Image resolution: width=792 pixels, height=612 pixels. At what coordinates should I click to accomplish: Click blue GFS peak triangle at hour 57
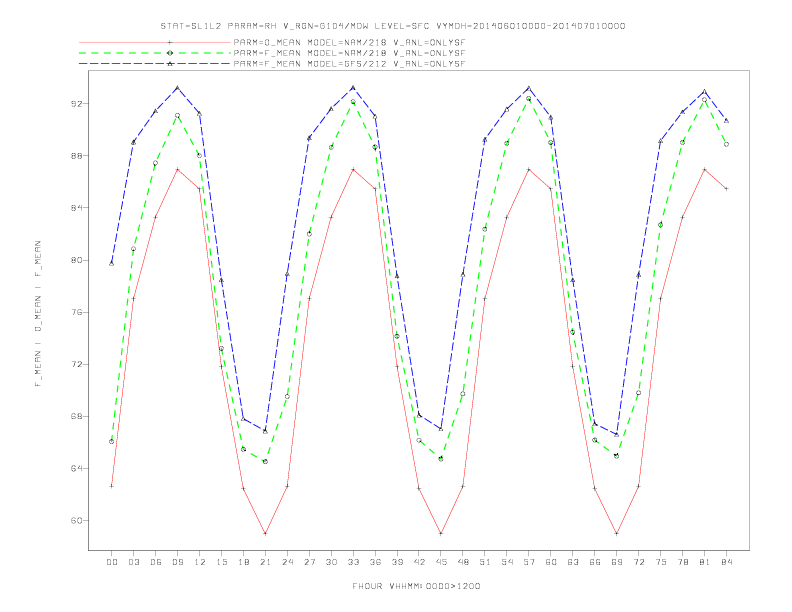(x=529, y=88)
